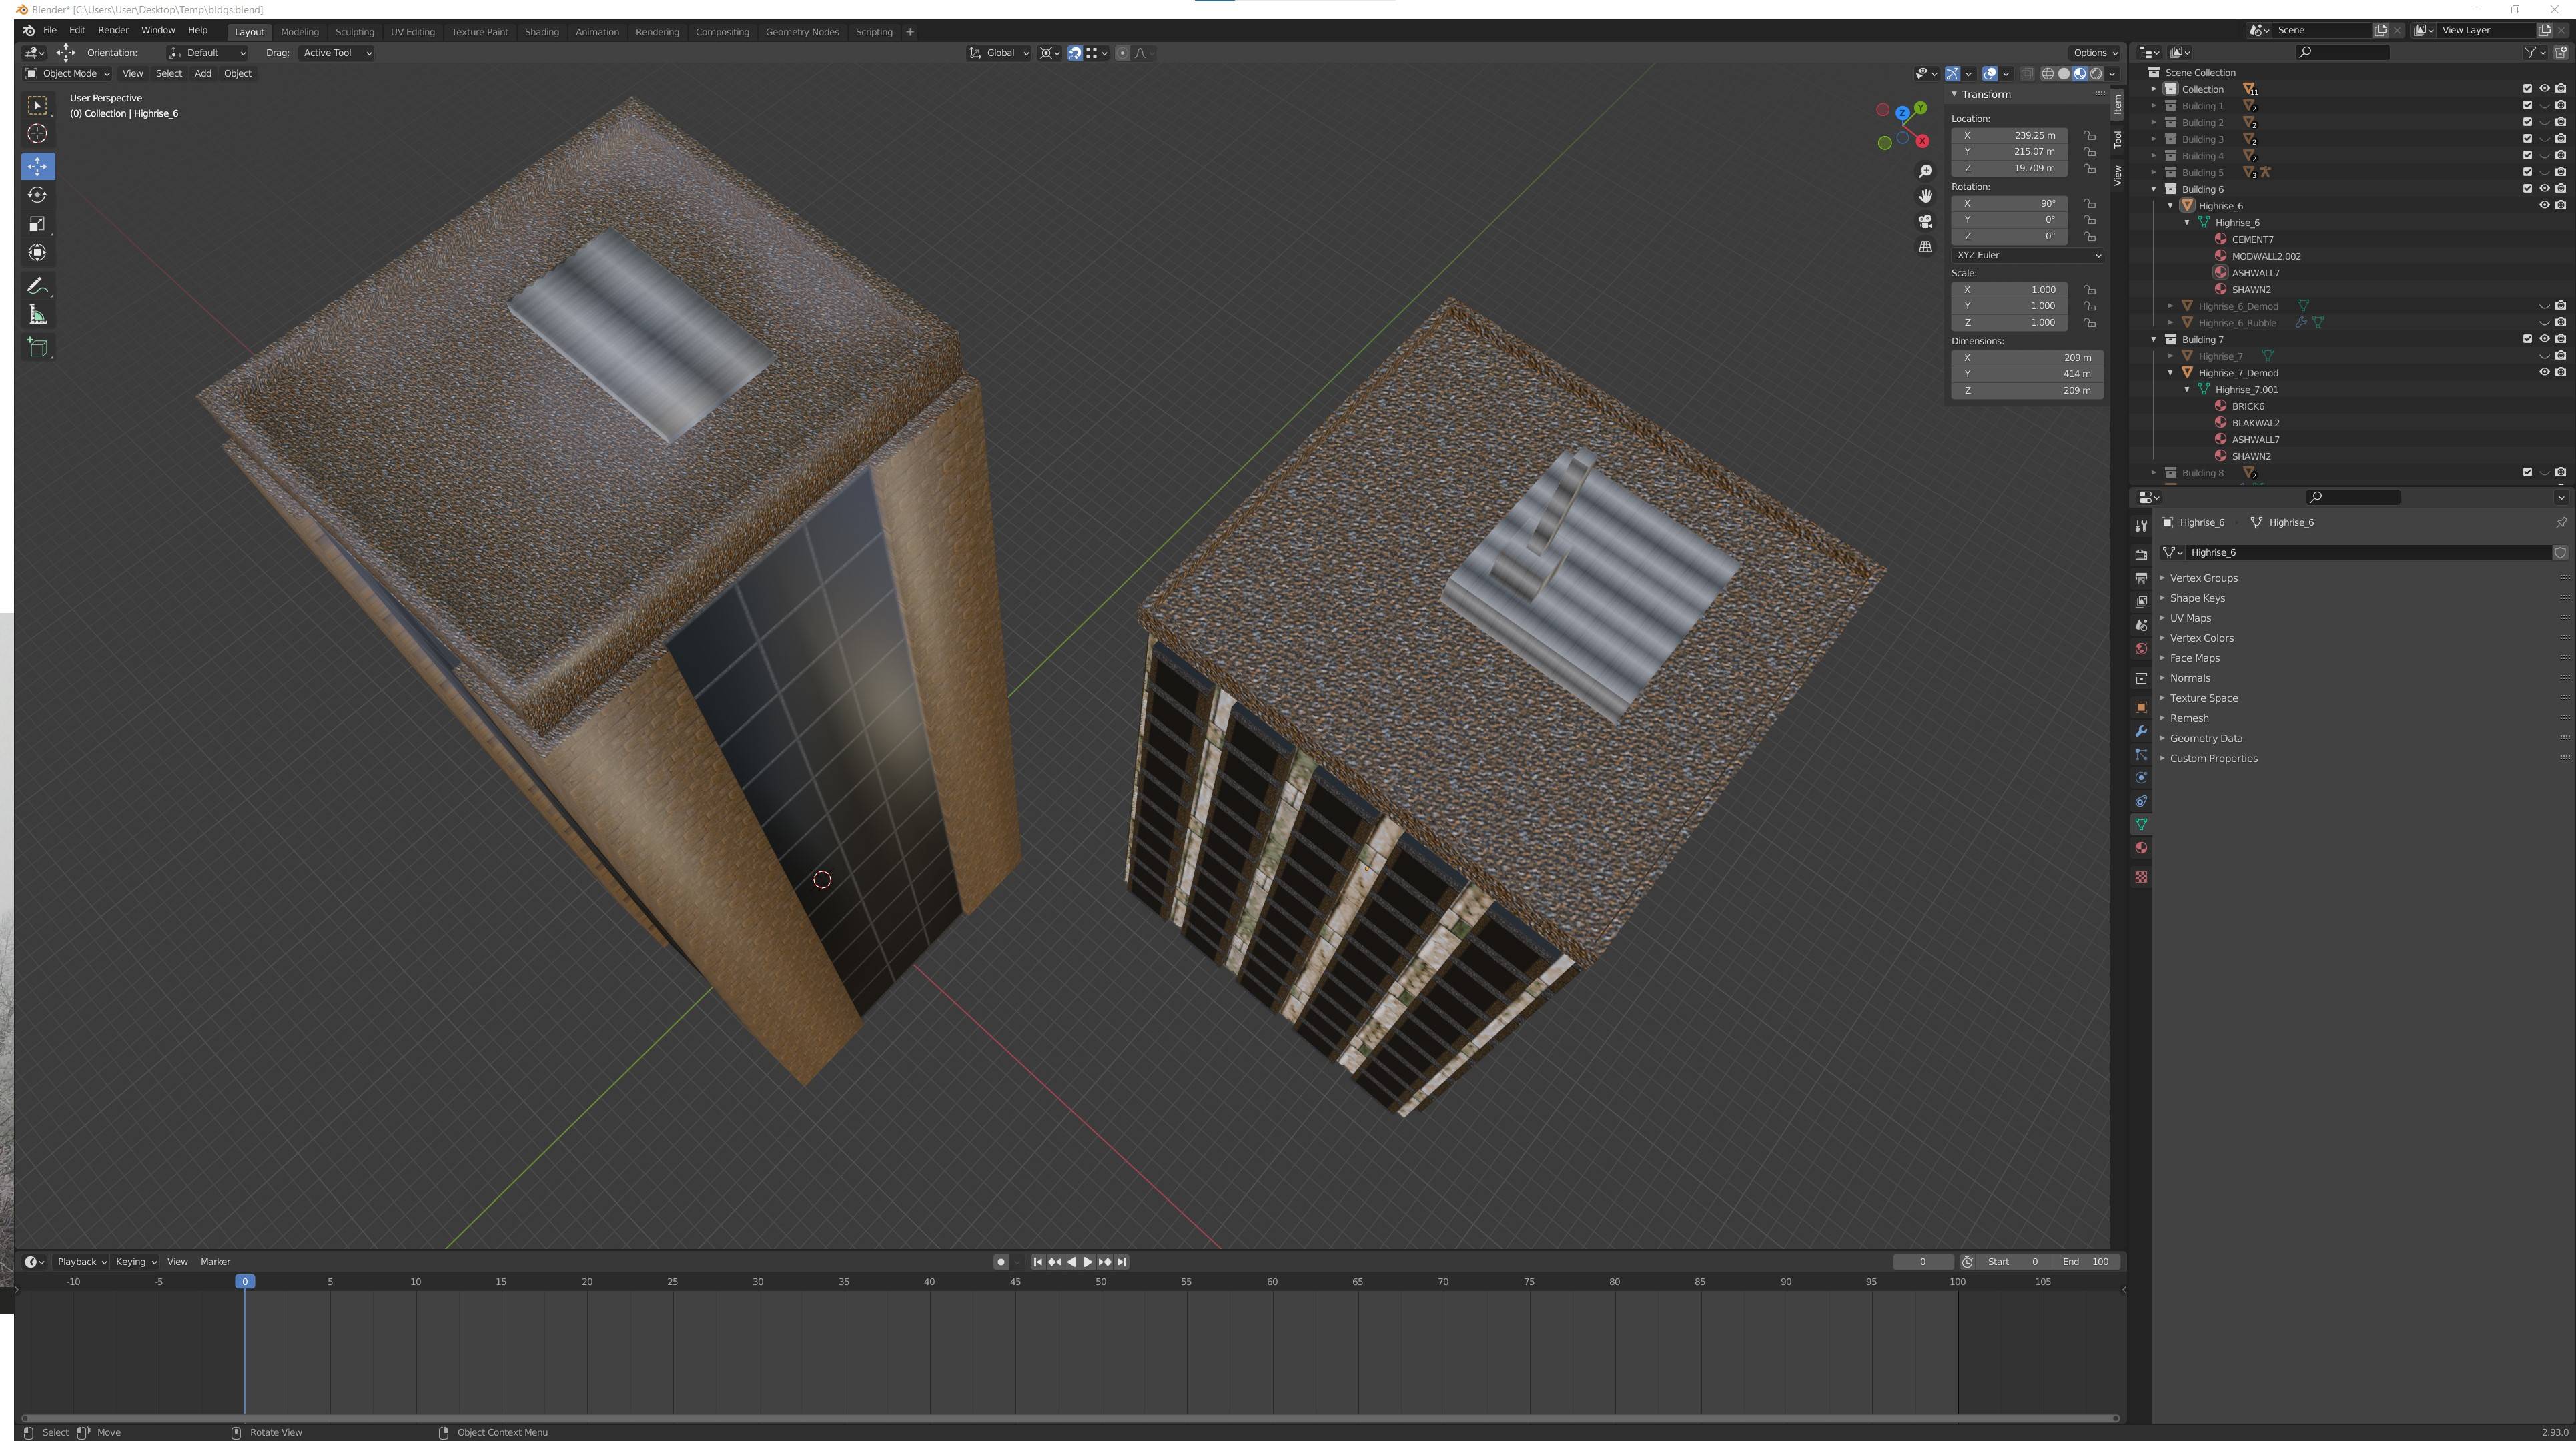2576x1441 pixels.
Task: Open the File menu
Action: click(49, 31)
